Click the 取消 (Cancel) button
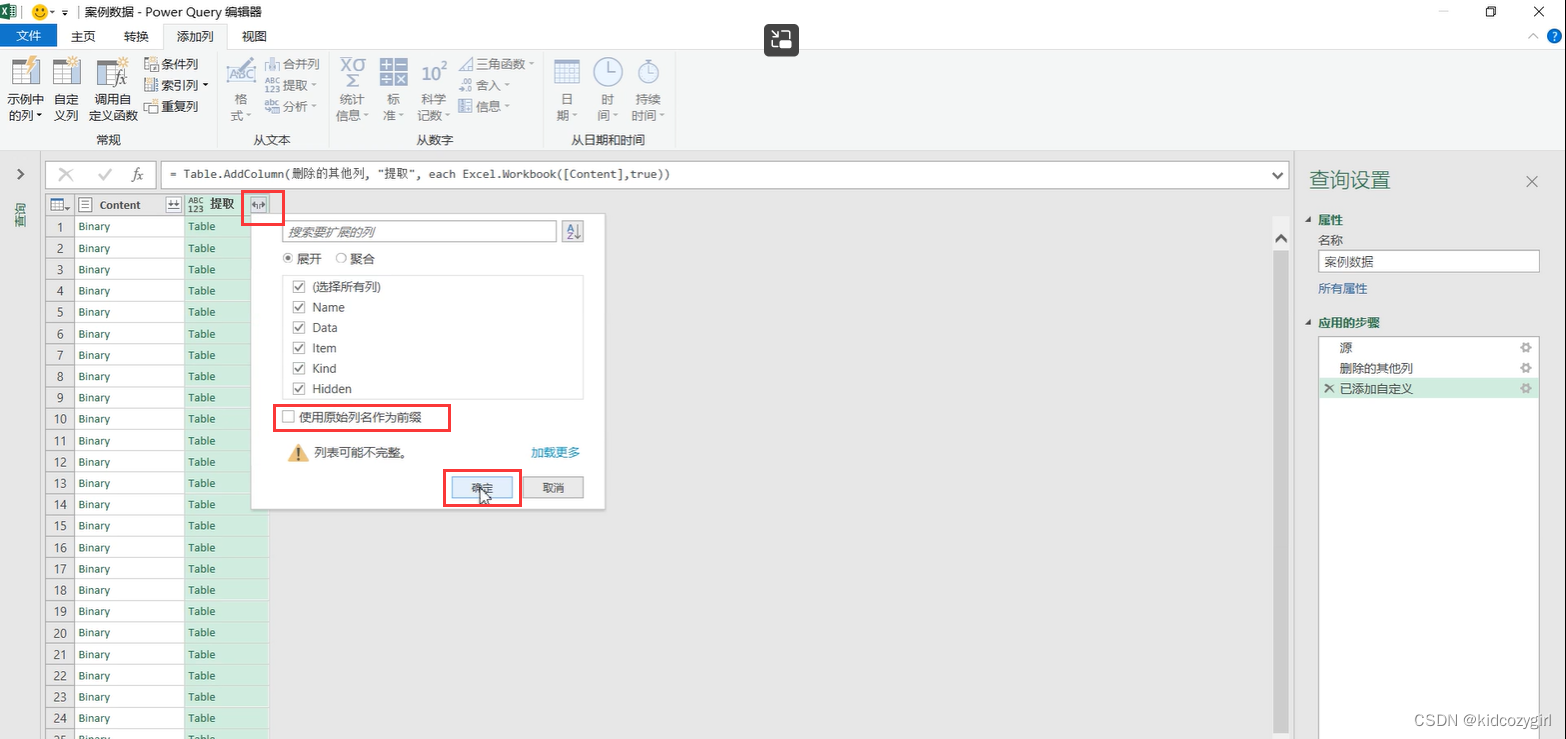 pos(553,487)
